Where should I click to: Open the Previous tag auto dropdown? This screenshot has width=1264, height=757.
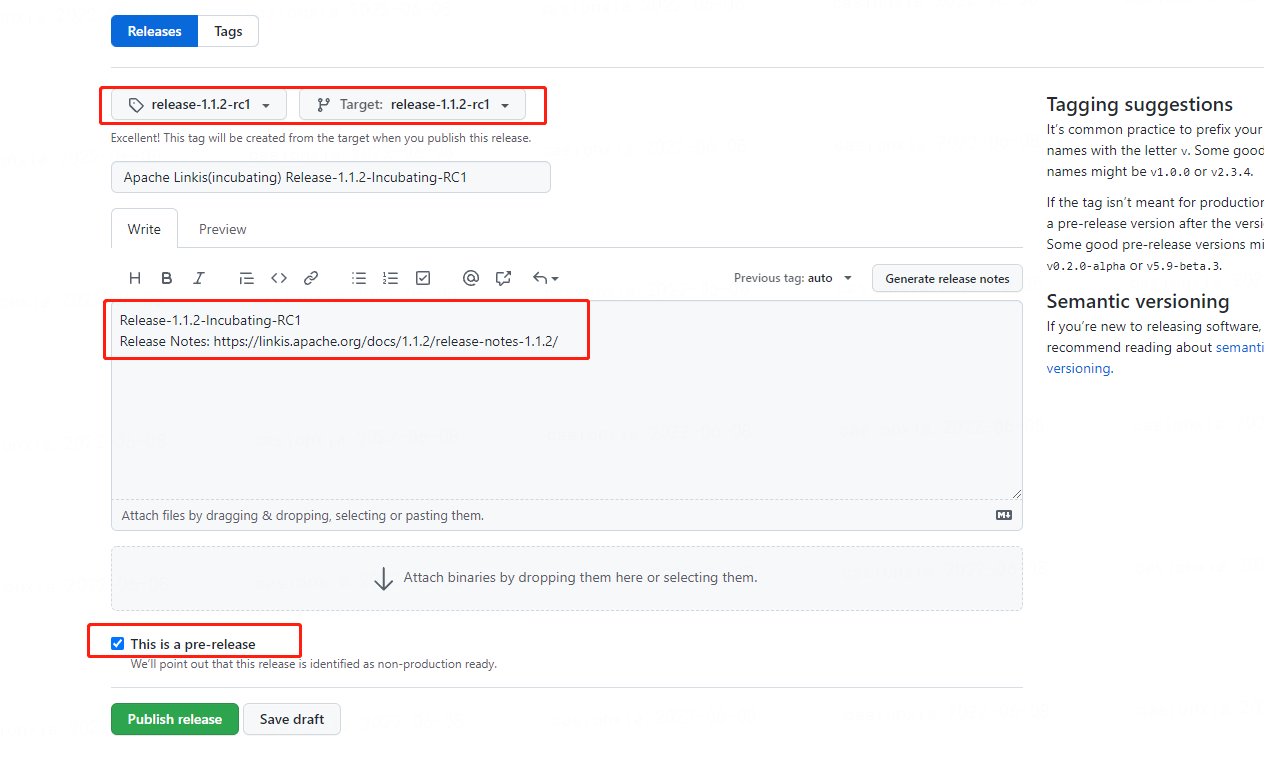(793, 278)
